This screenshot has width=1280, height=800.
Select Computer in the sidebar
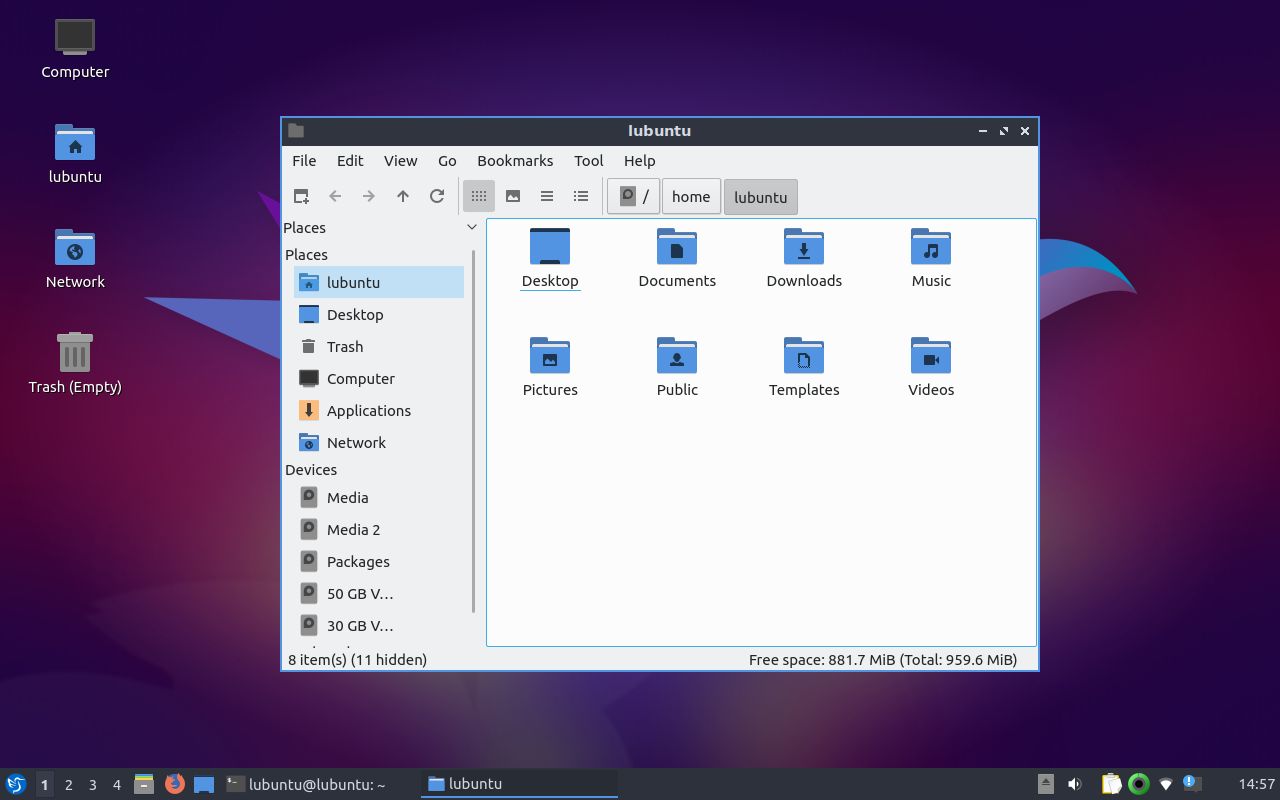tap(379, 378)
